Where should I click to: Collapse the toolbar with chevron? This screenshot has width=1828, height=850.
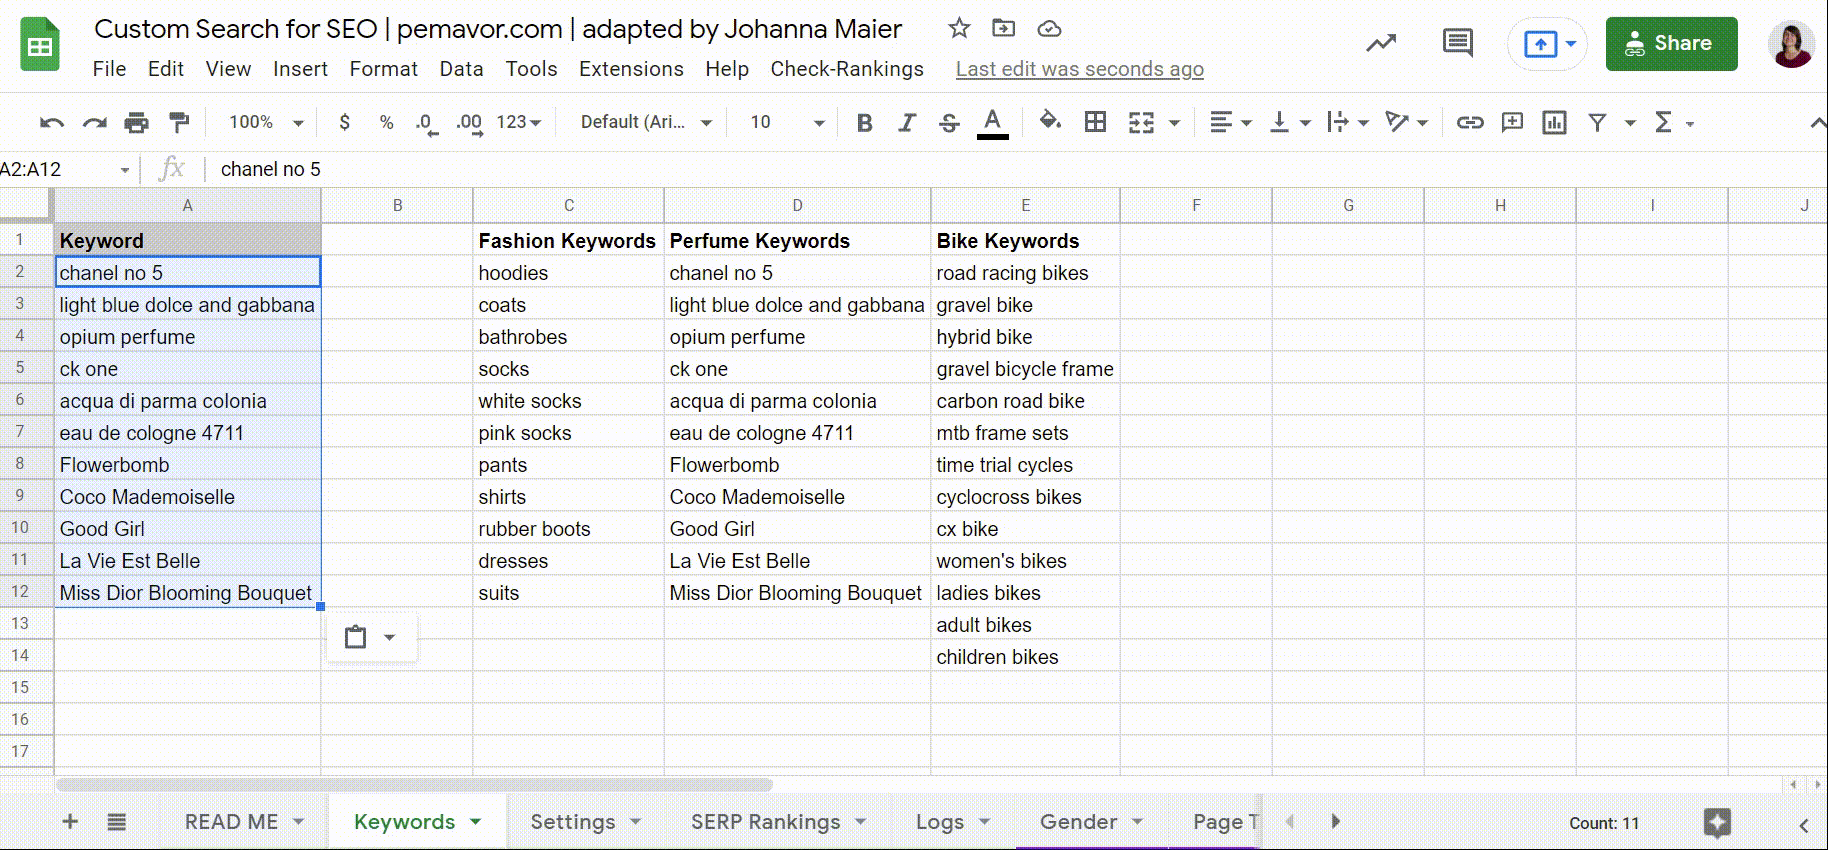click(x=1817, y=123)
